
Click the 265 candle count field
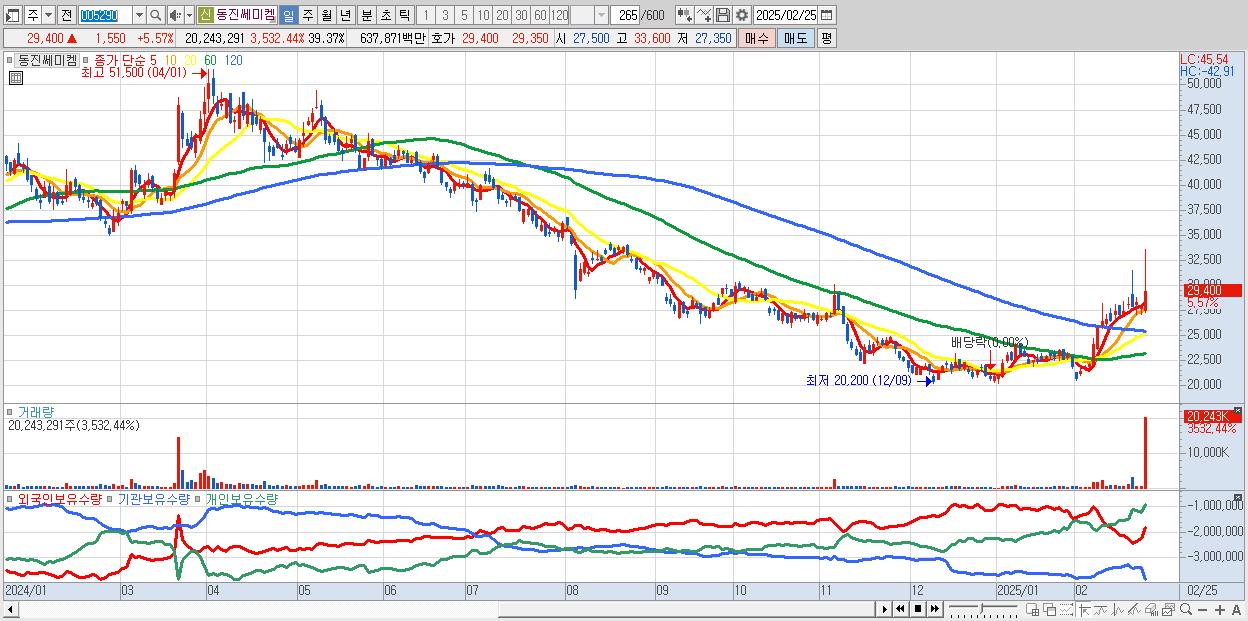pyautogui.click(x=626, y=15)
